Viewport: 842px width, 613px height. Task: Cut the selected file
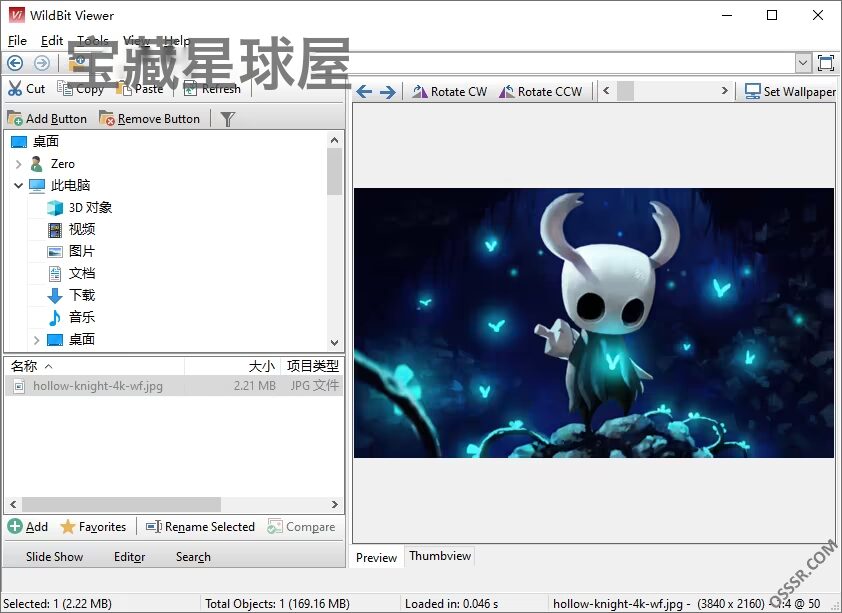point(26,89)
